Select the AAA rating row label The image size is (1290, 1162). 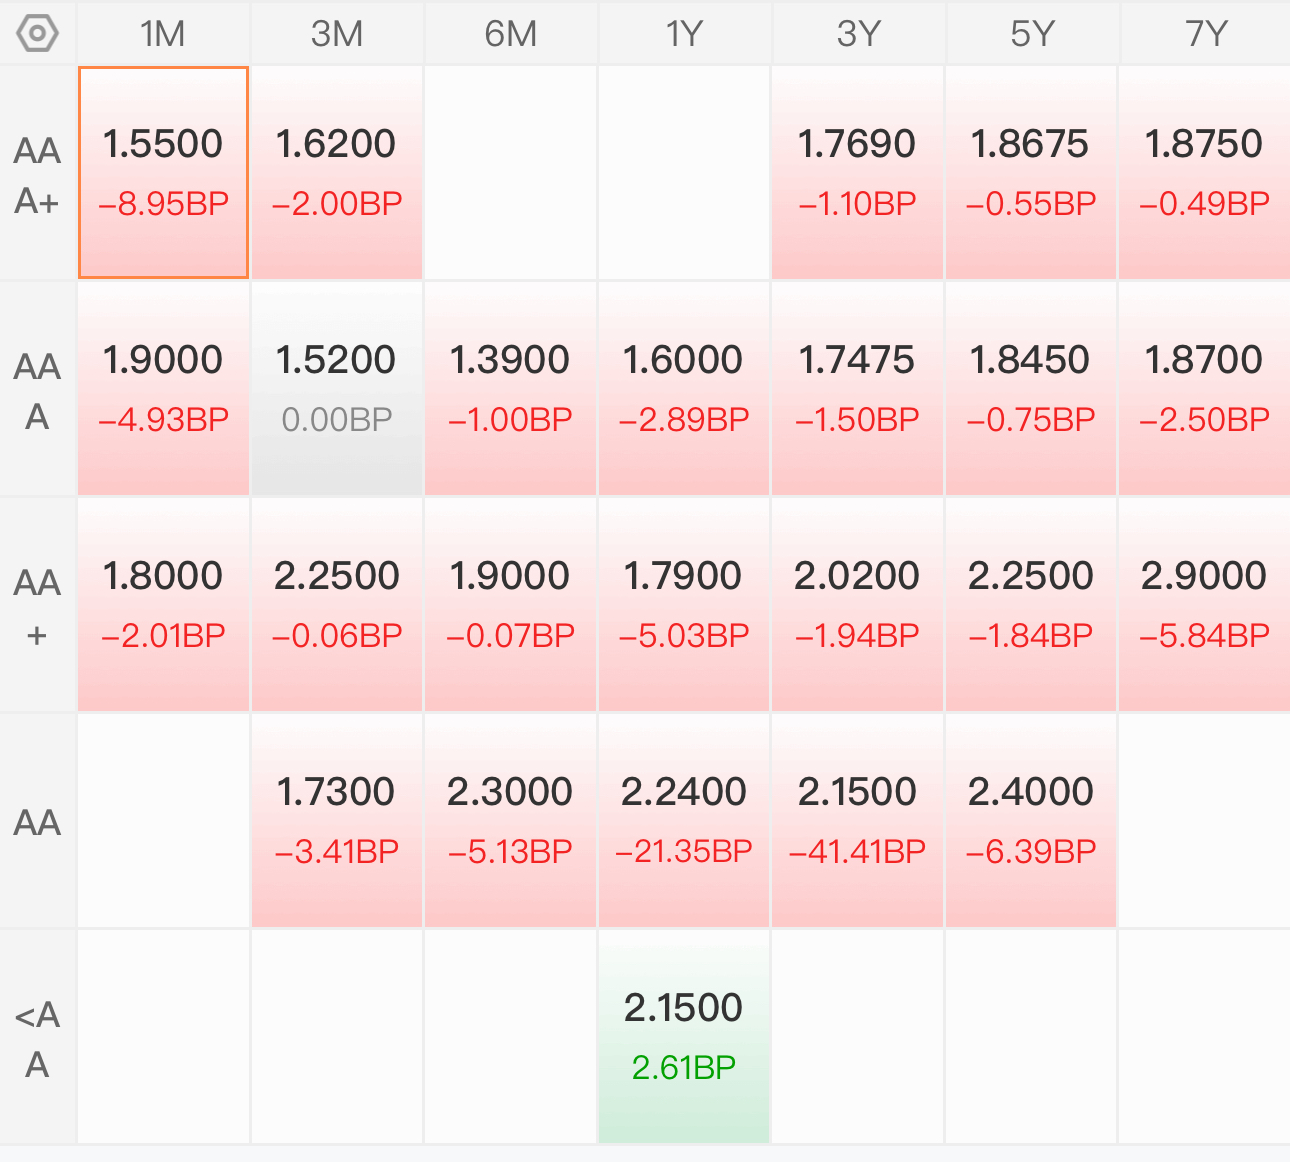pyautogui.click(x=38, y=390)
